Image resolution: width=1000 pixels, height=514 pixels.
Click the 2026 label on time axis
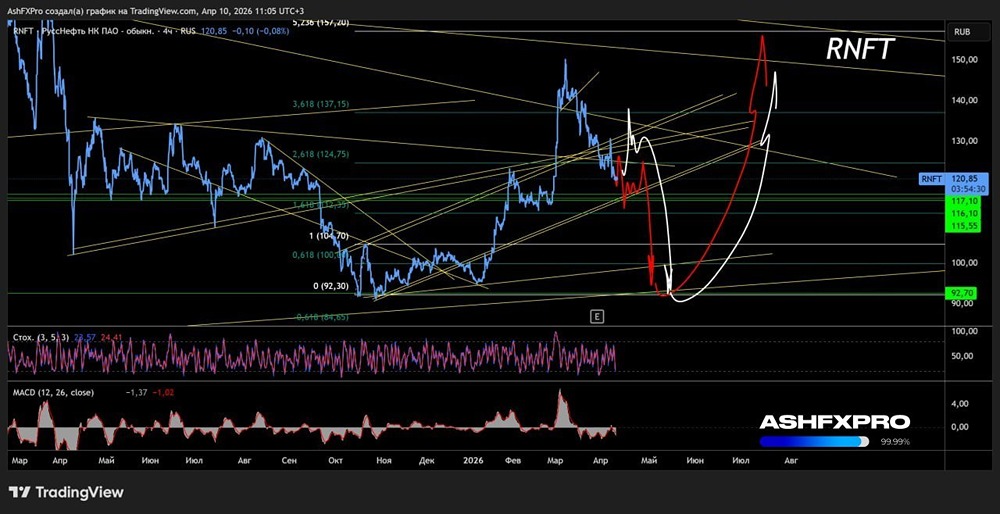tap(474, 459)
